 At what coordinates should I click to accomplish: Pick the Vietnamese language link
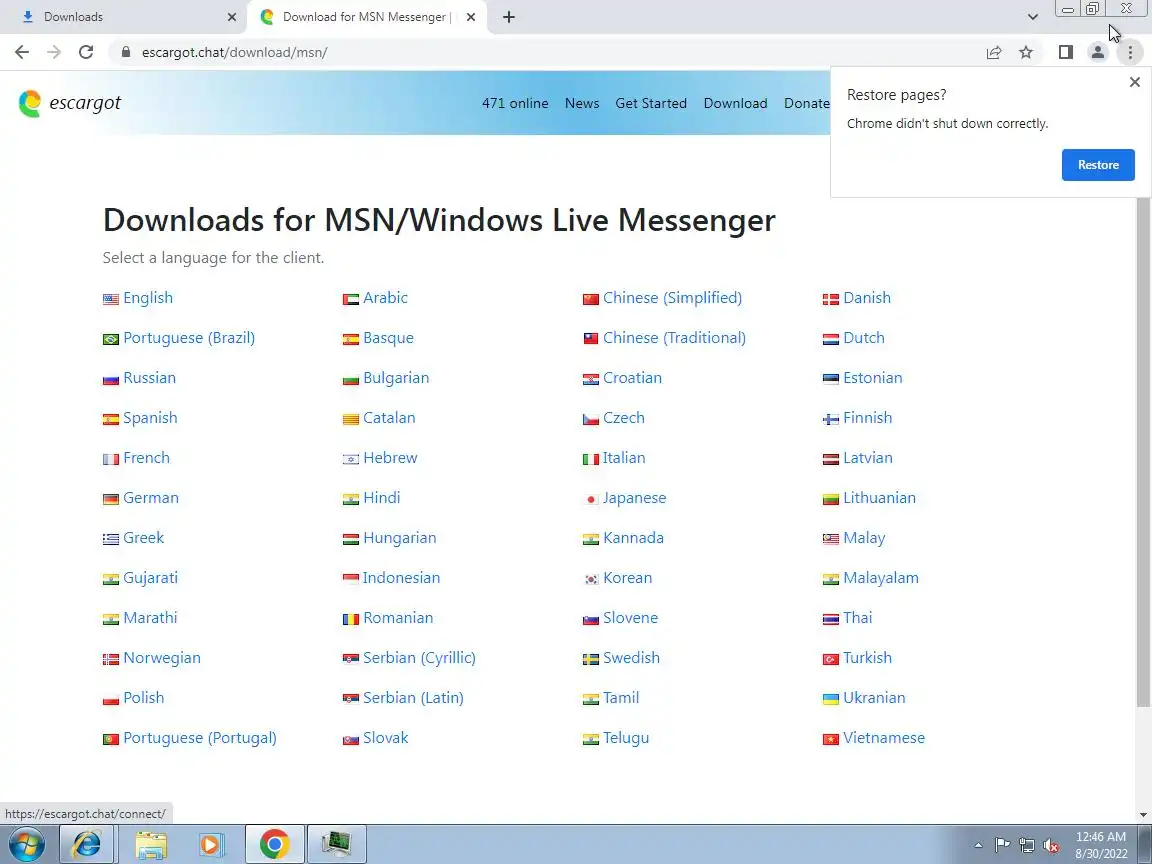point(884,738)
